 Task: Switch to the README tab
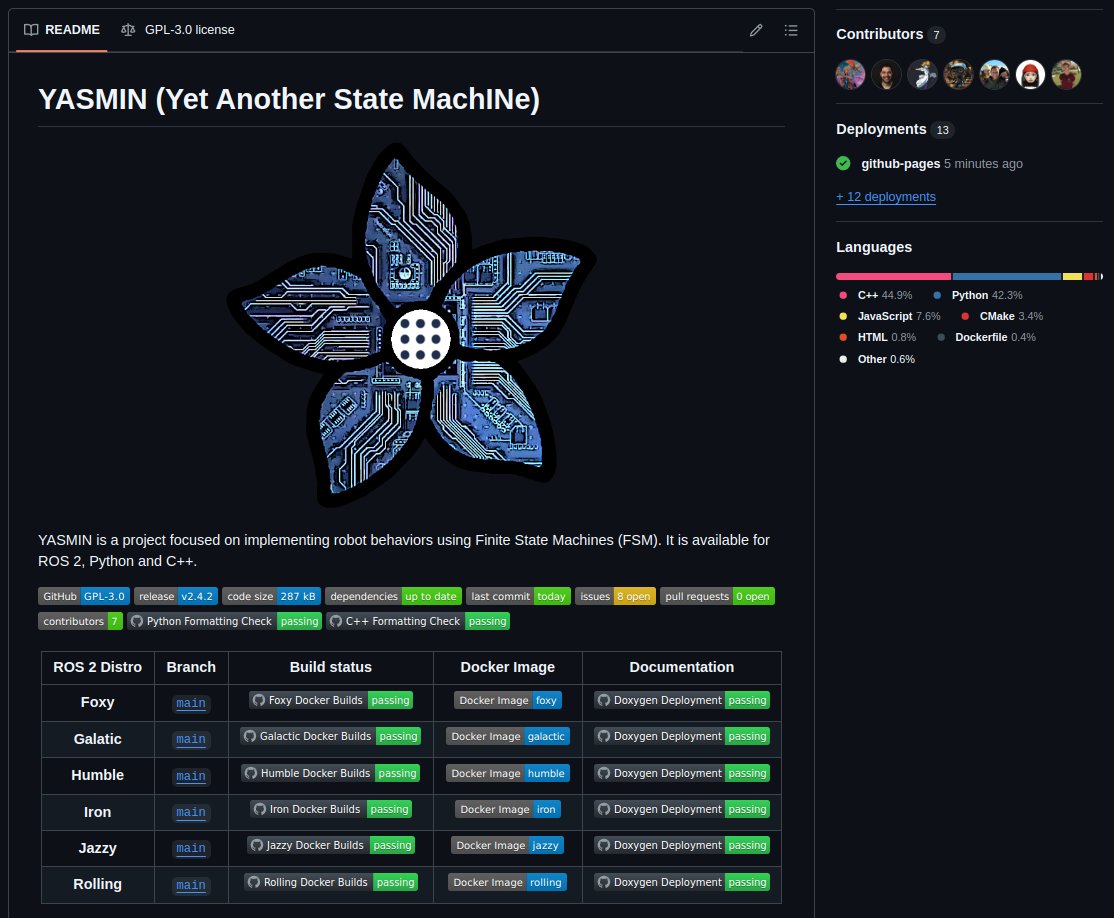coord(62,30)
